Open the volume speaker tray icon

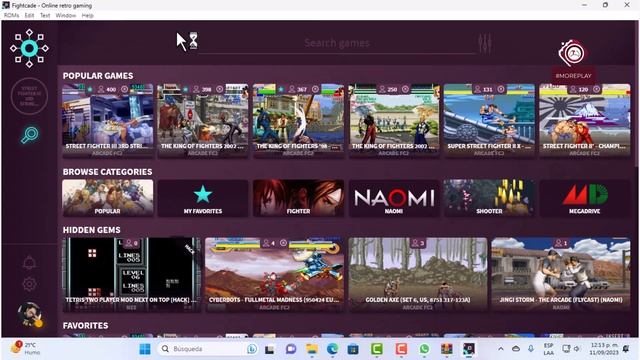pos(577,349)
